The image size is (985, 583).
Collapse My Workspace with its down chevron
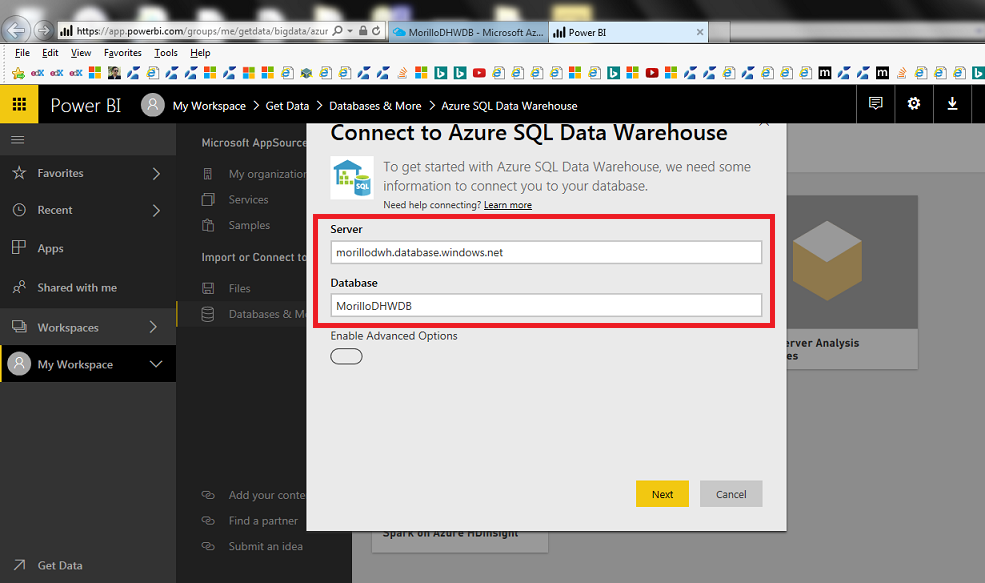click(156, 364)
